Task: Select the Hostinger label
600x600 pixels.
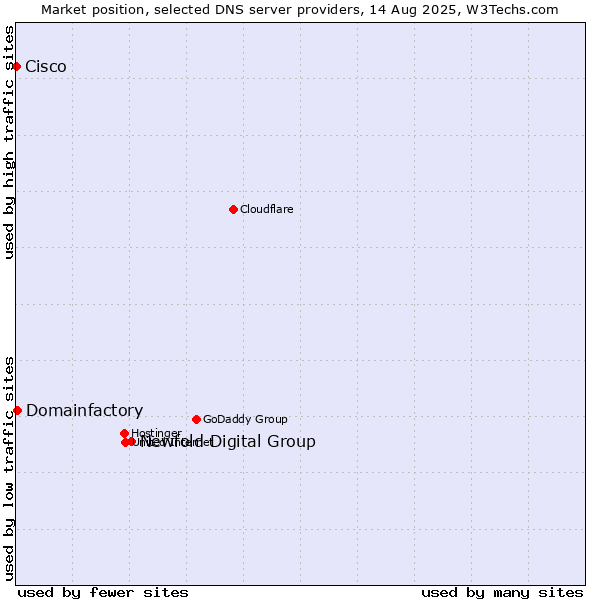Action: tap(156, 433)
